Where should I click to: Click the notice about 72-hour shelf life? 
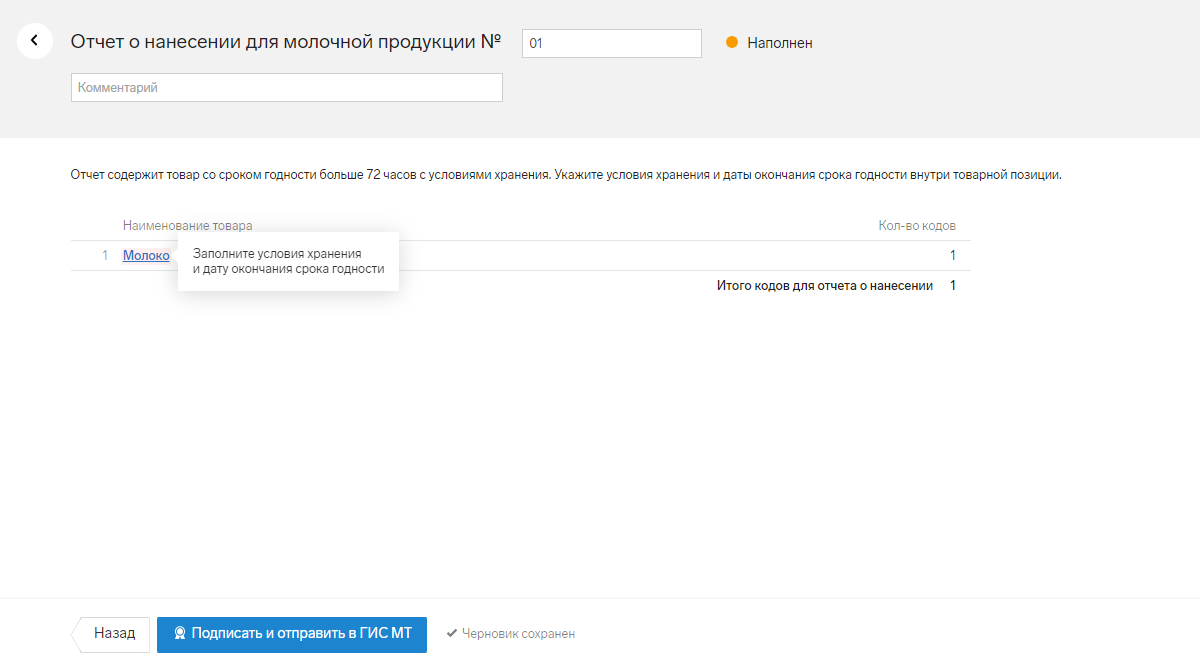click(x=566, y=175)
